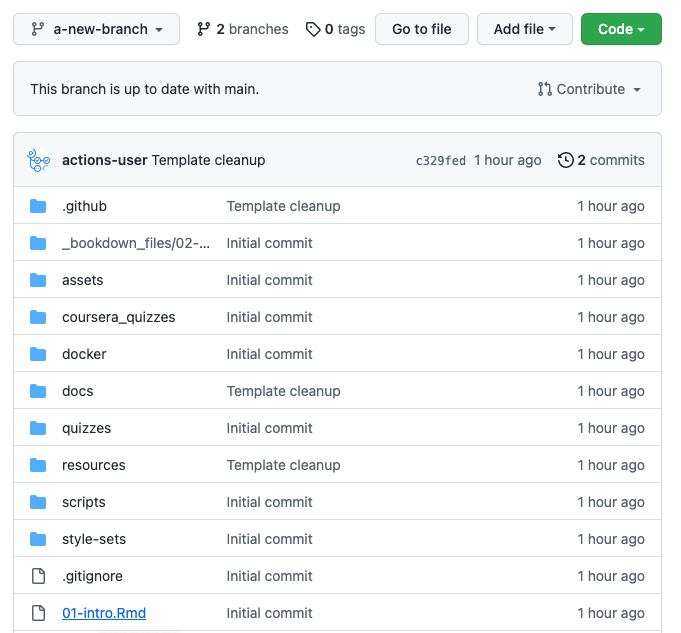Screen dimensions: 681x633
Task: Click 'This branch is up to date with main.'
Action: click(144, 89)
